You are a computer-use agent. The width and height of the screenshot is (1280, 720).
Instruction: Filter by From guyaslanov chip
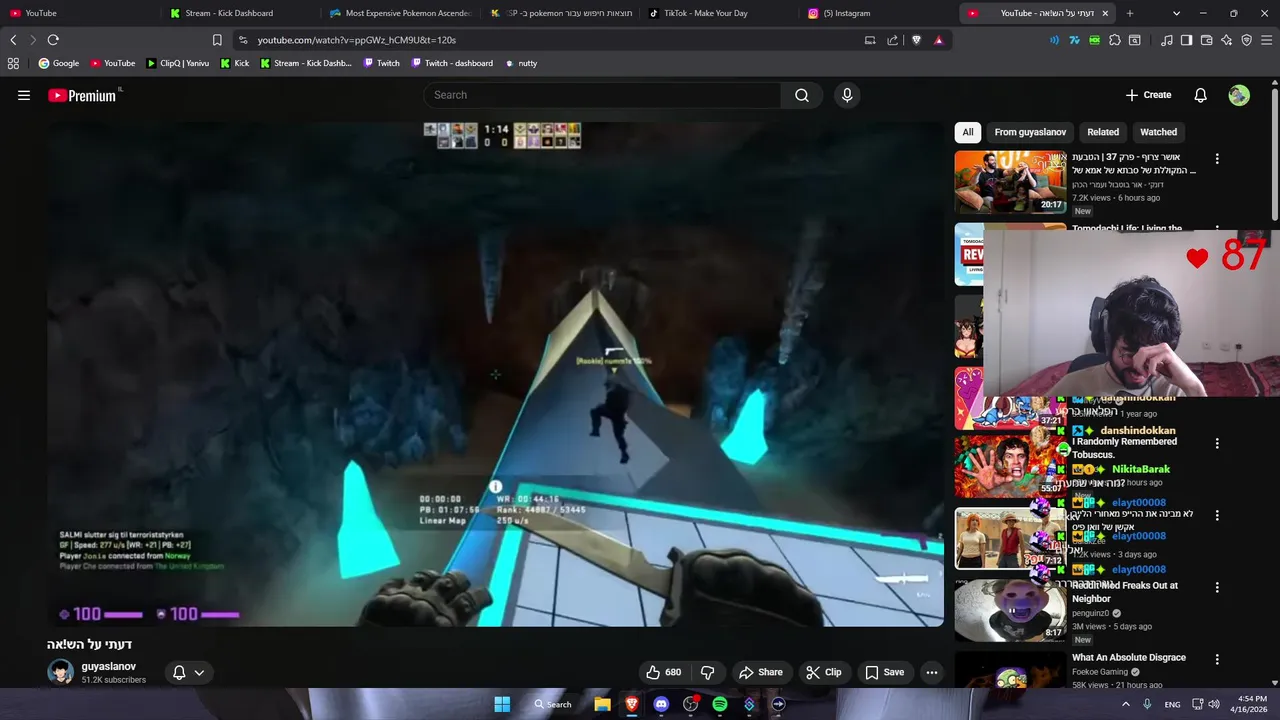pos(1030,132)
